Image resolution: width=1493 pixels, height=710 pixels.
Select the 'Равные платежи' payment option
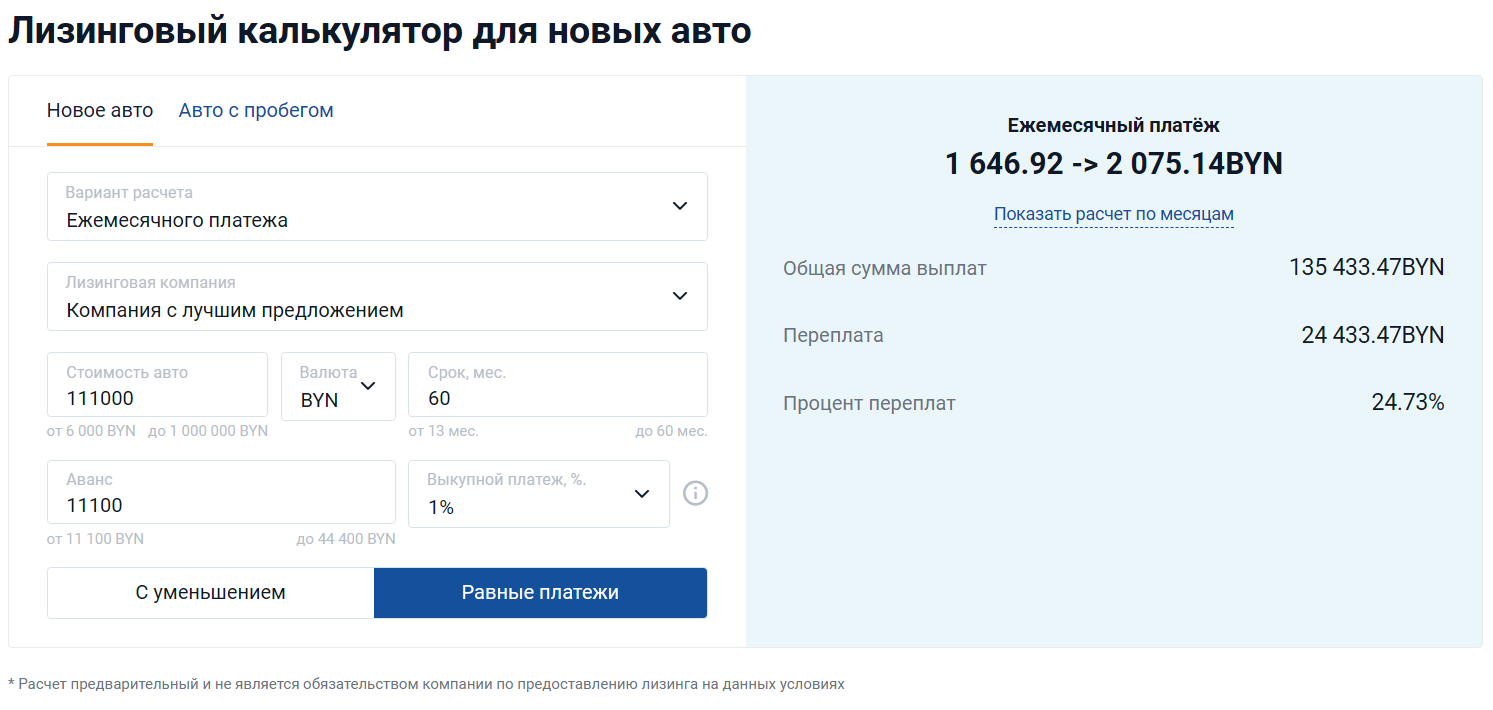540,593
